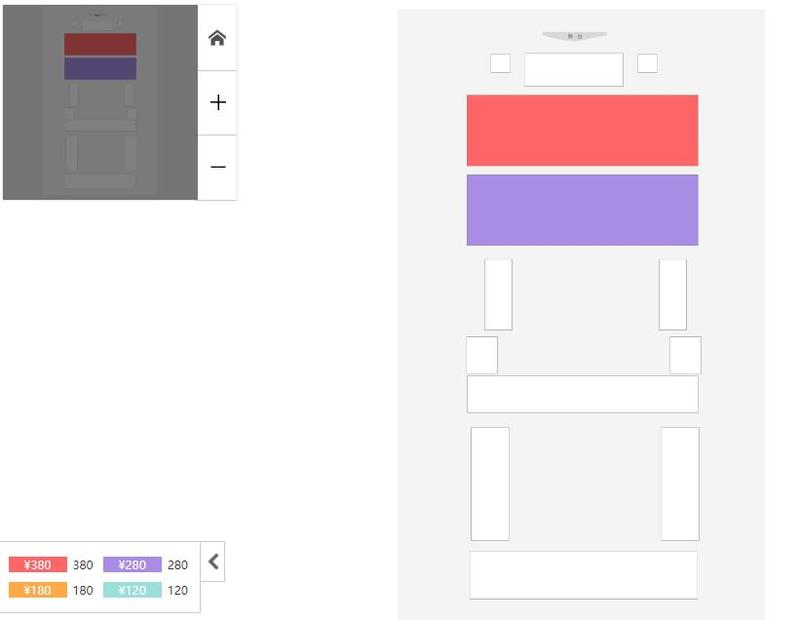Select the bottom-most wide white seating section
Screen dimensions: 800x620
(583, 575)
